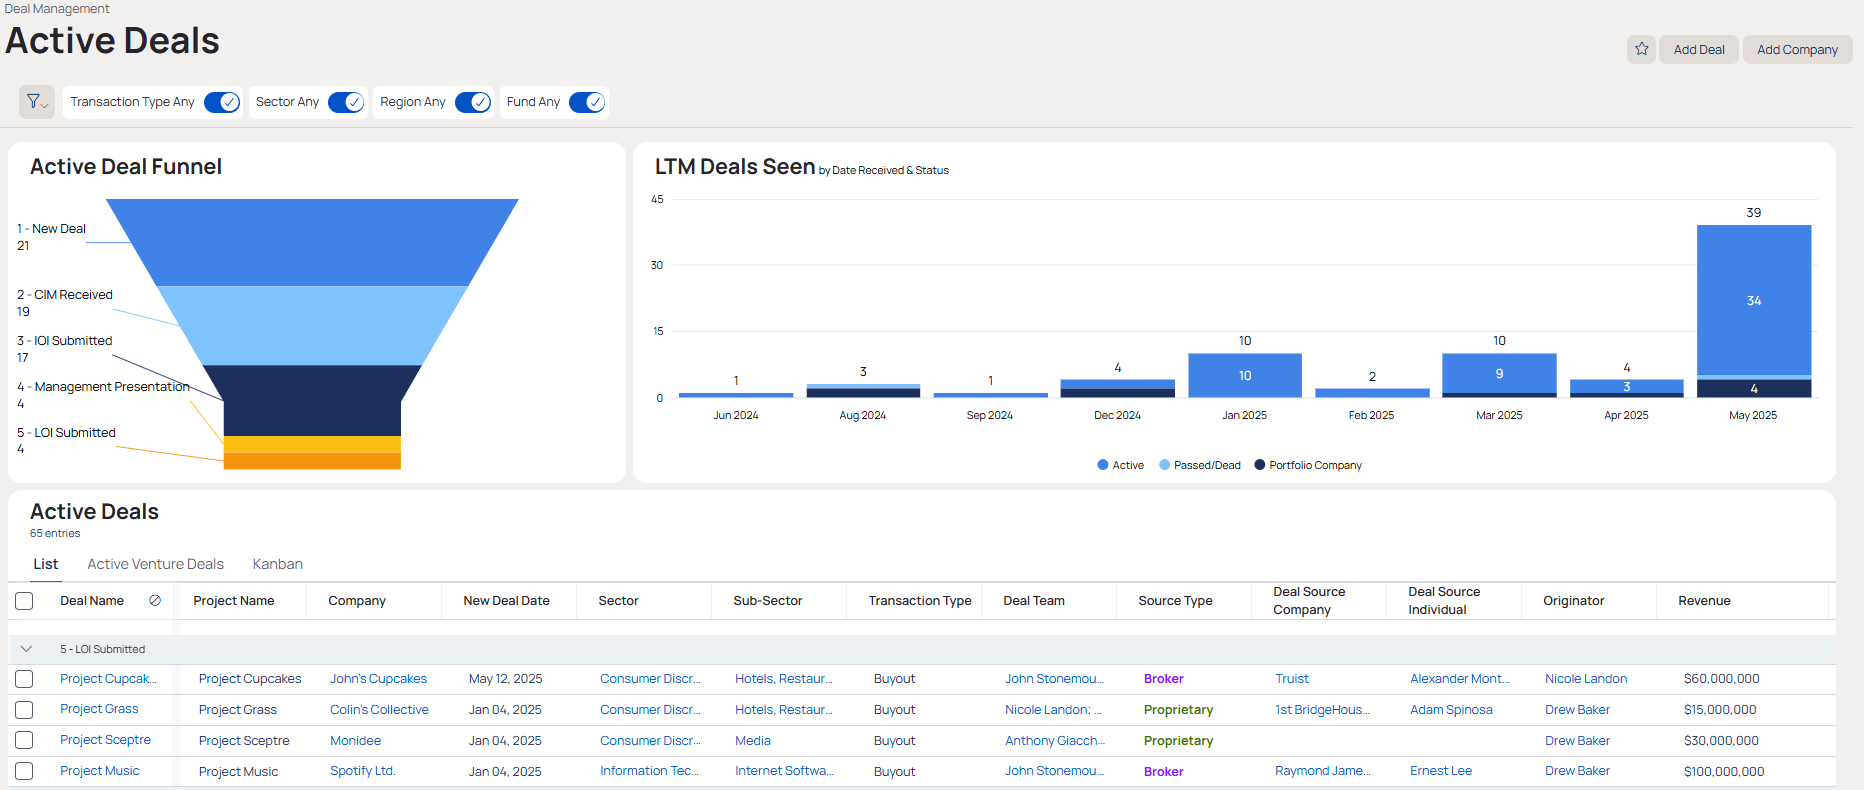1864x790 pixels.
Task: Click the Portfolio Company legend marker
Action: click(1260, 465)
